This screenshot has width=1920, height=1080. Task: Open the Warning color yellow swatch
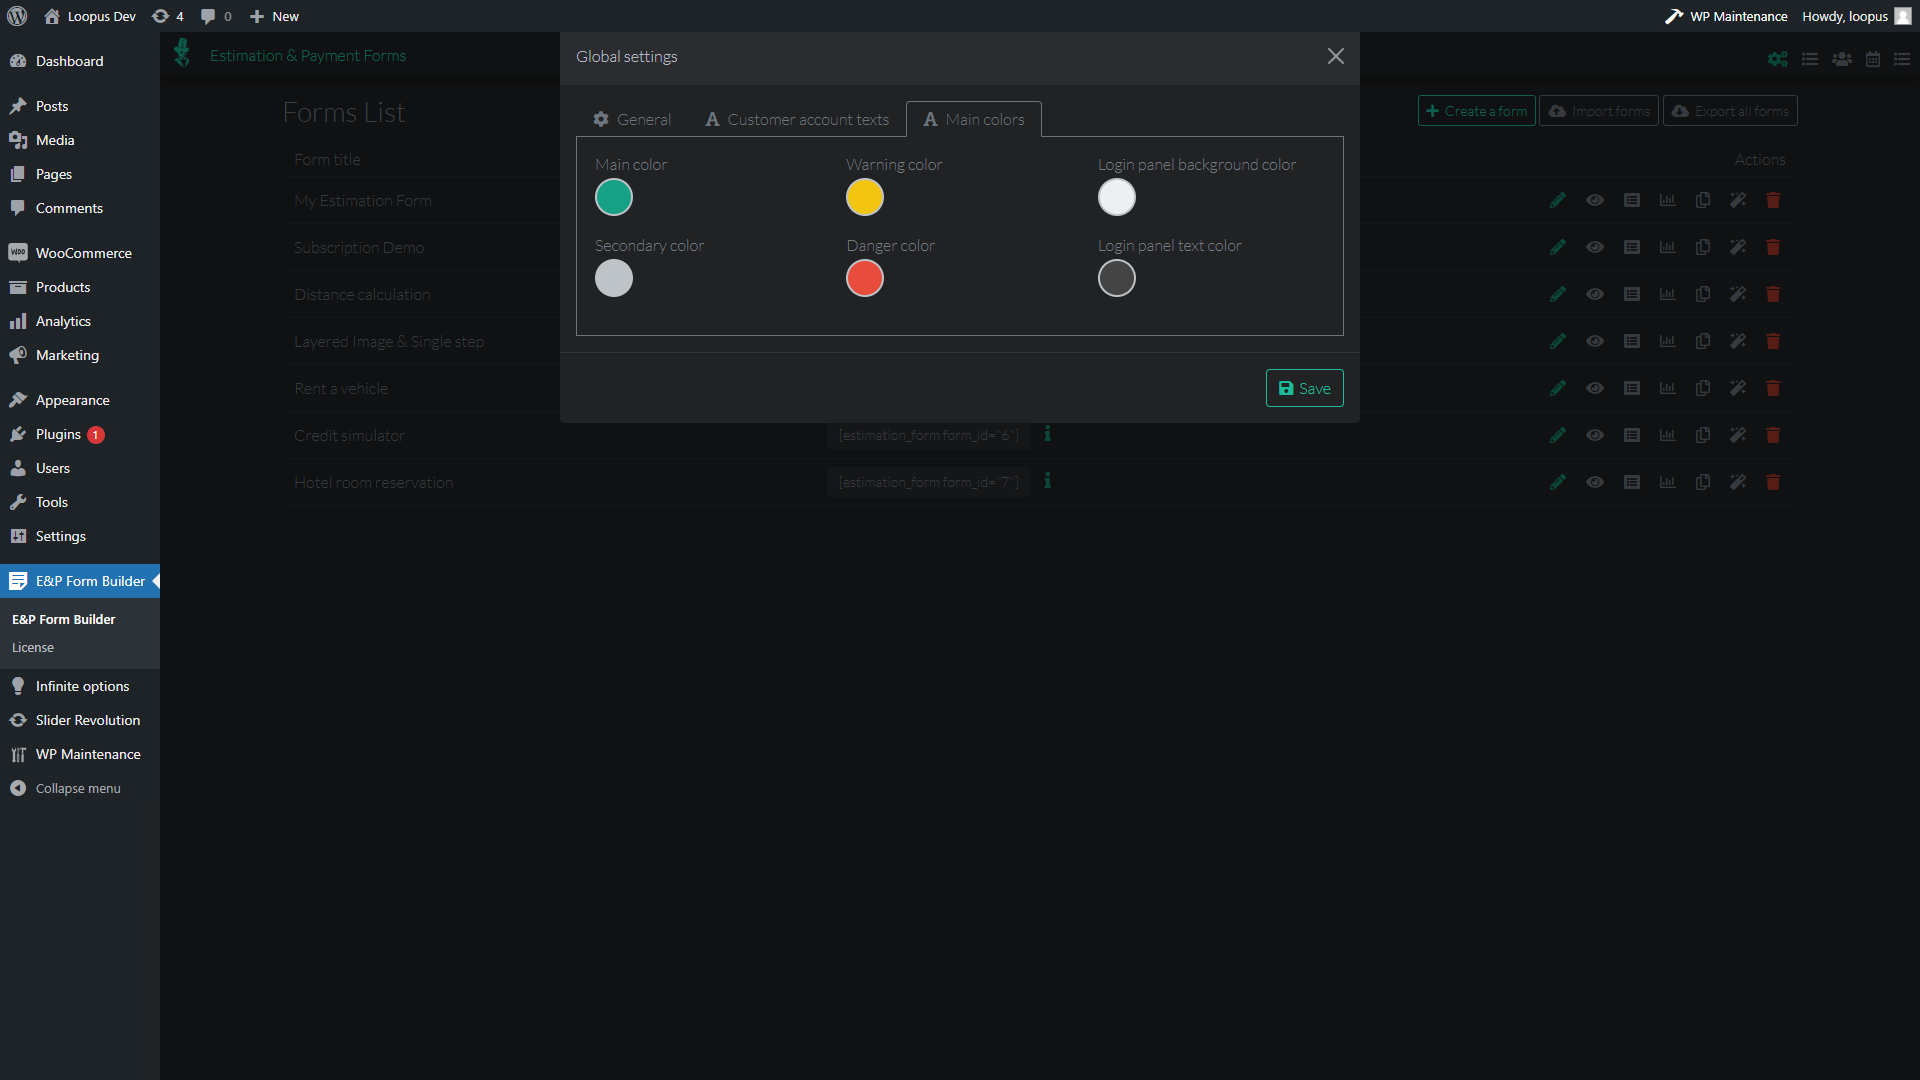[x=865, y=197]
